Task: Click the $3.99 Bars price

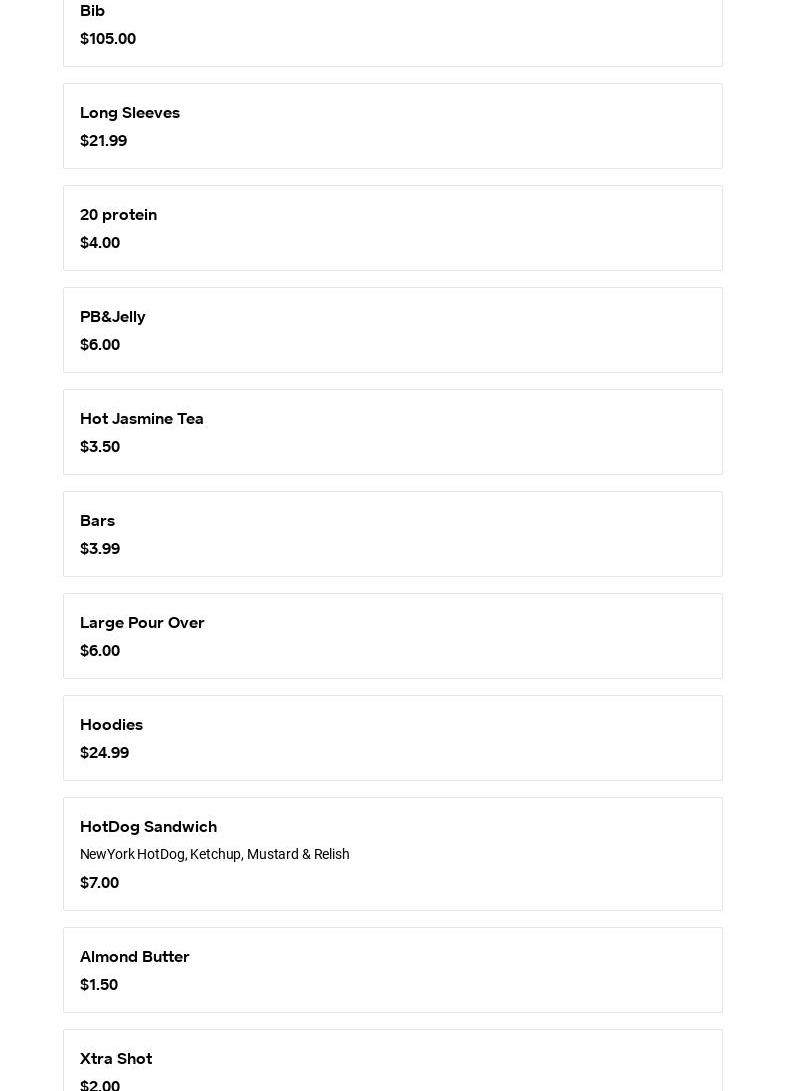Action: pos(100,549)
